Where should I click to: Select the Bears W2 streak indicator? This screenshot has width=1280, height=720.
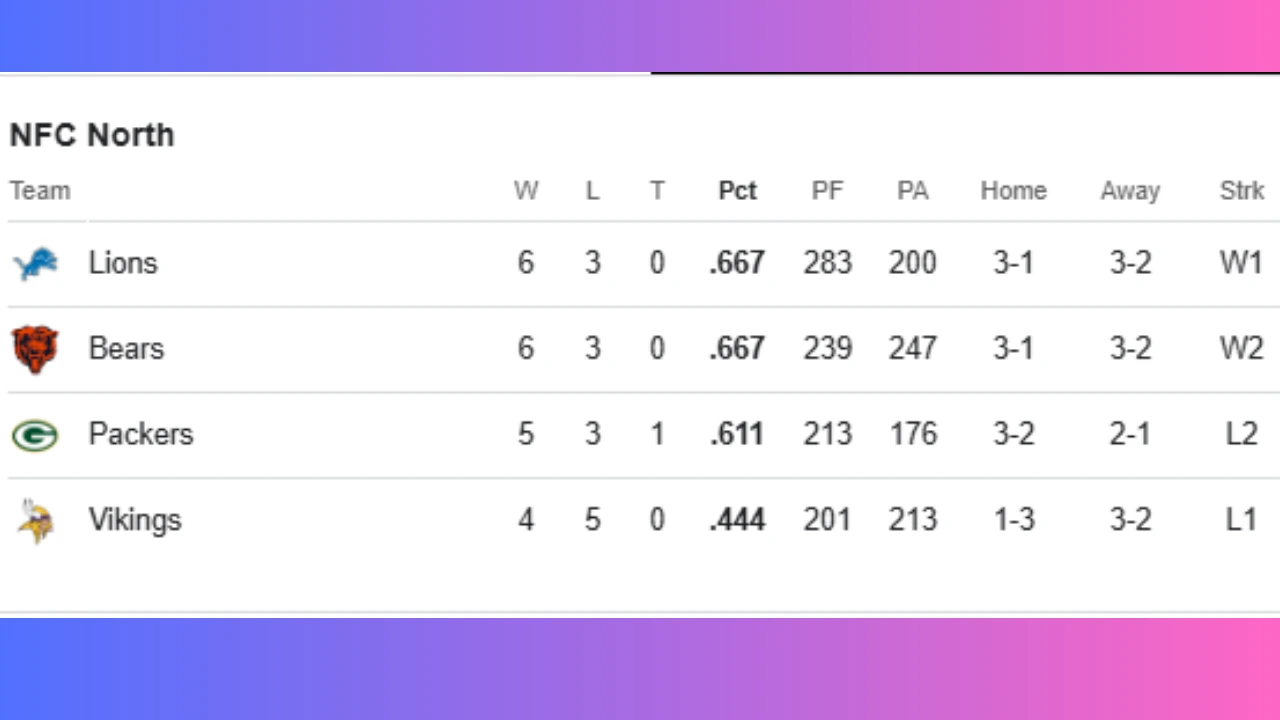(x=1240, y=348)
